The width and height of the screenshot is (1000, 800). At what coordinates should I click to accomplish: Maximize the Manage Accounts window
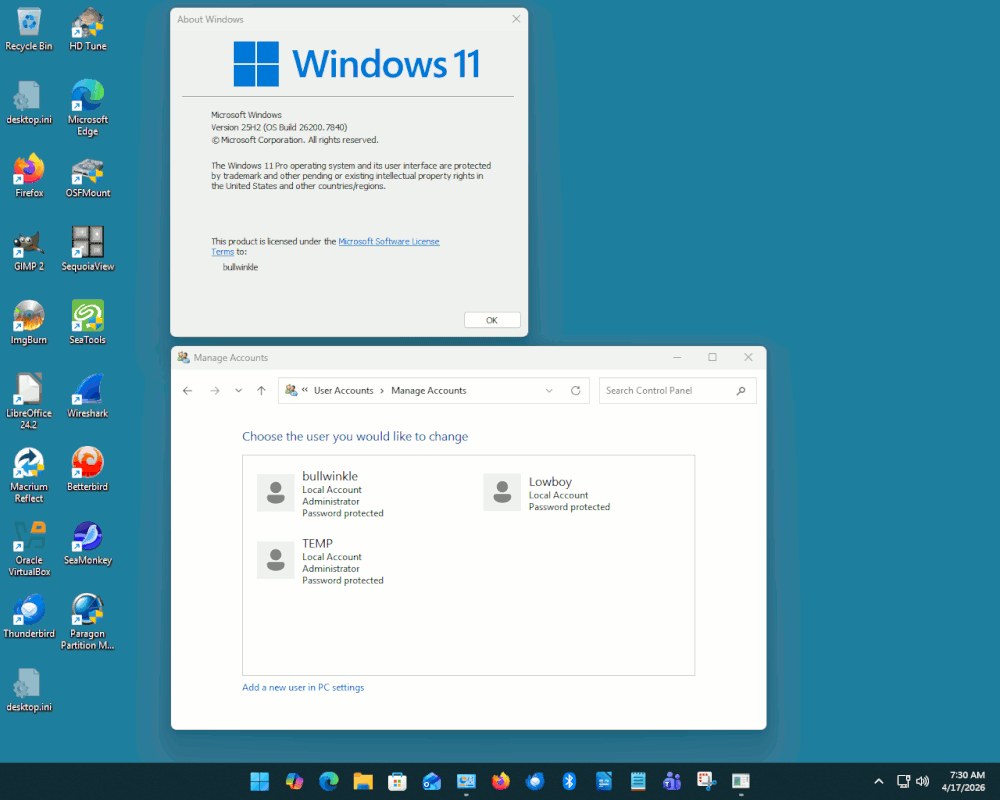[712, 357]
